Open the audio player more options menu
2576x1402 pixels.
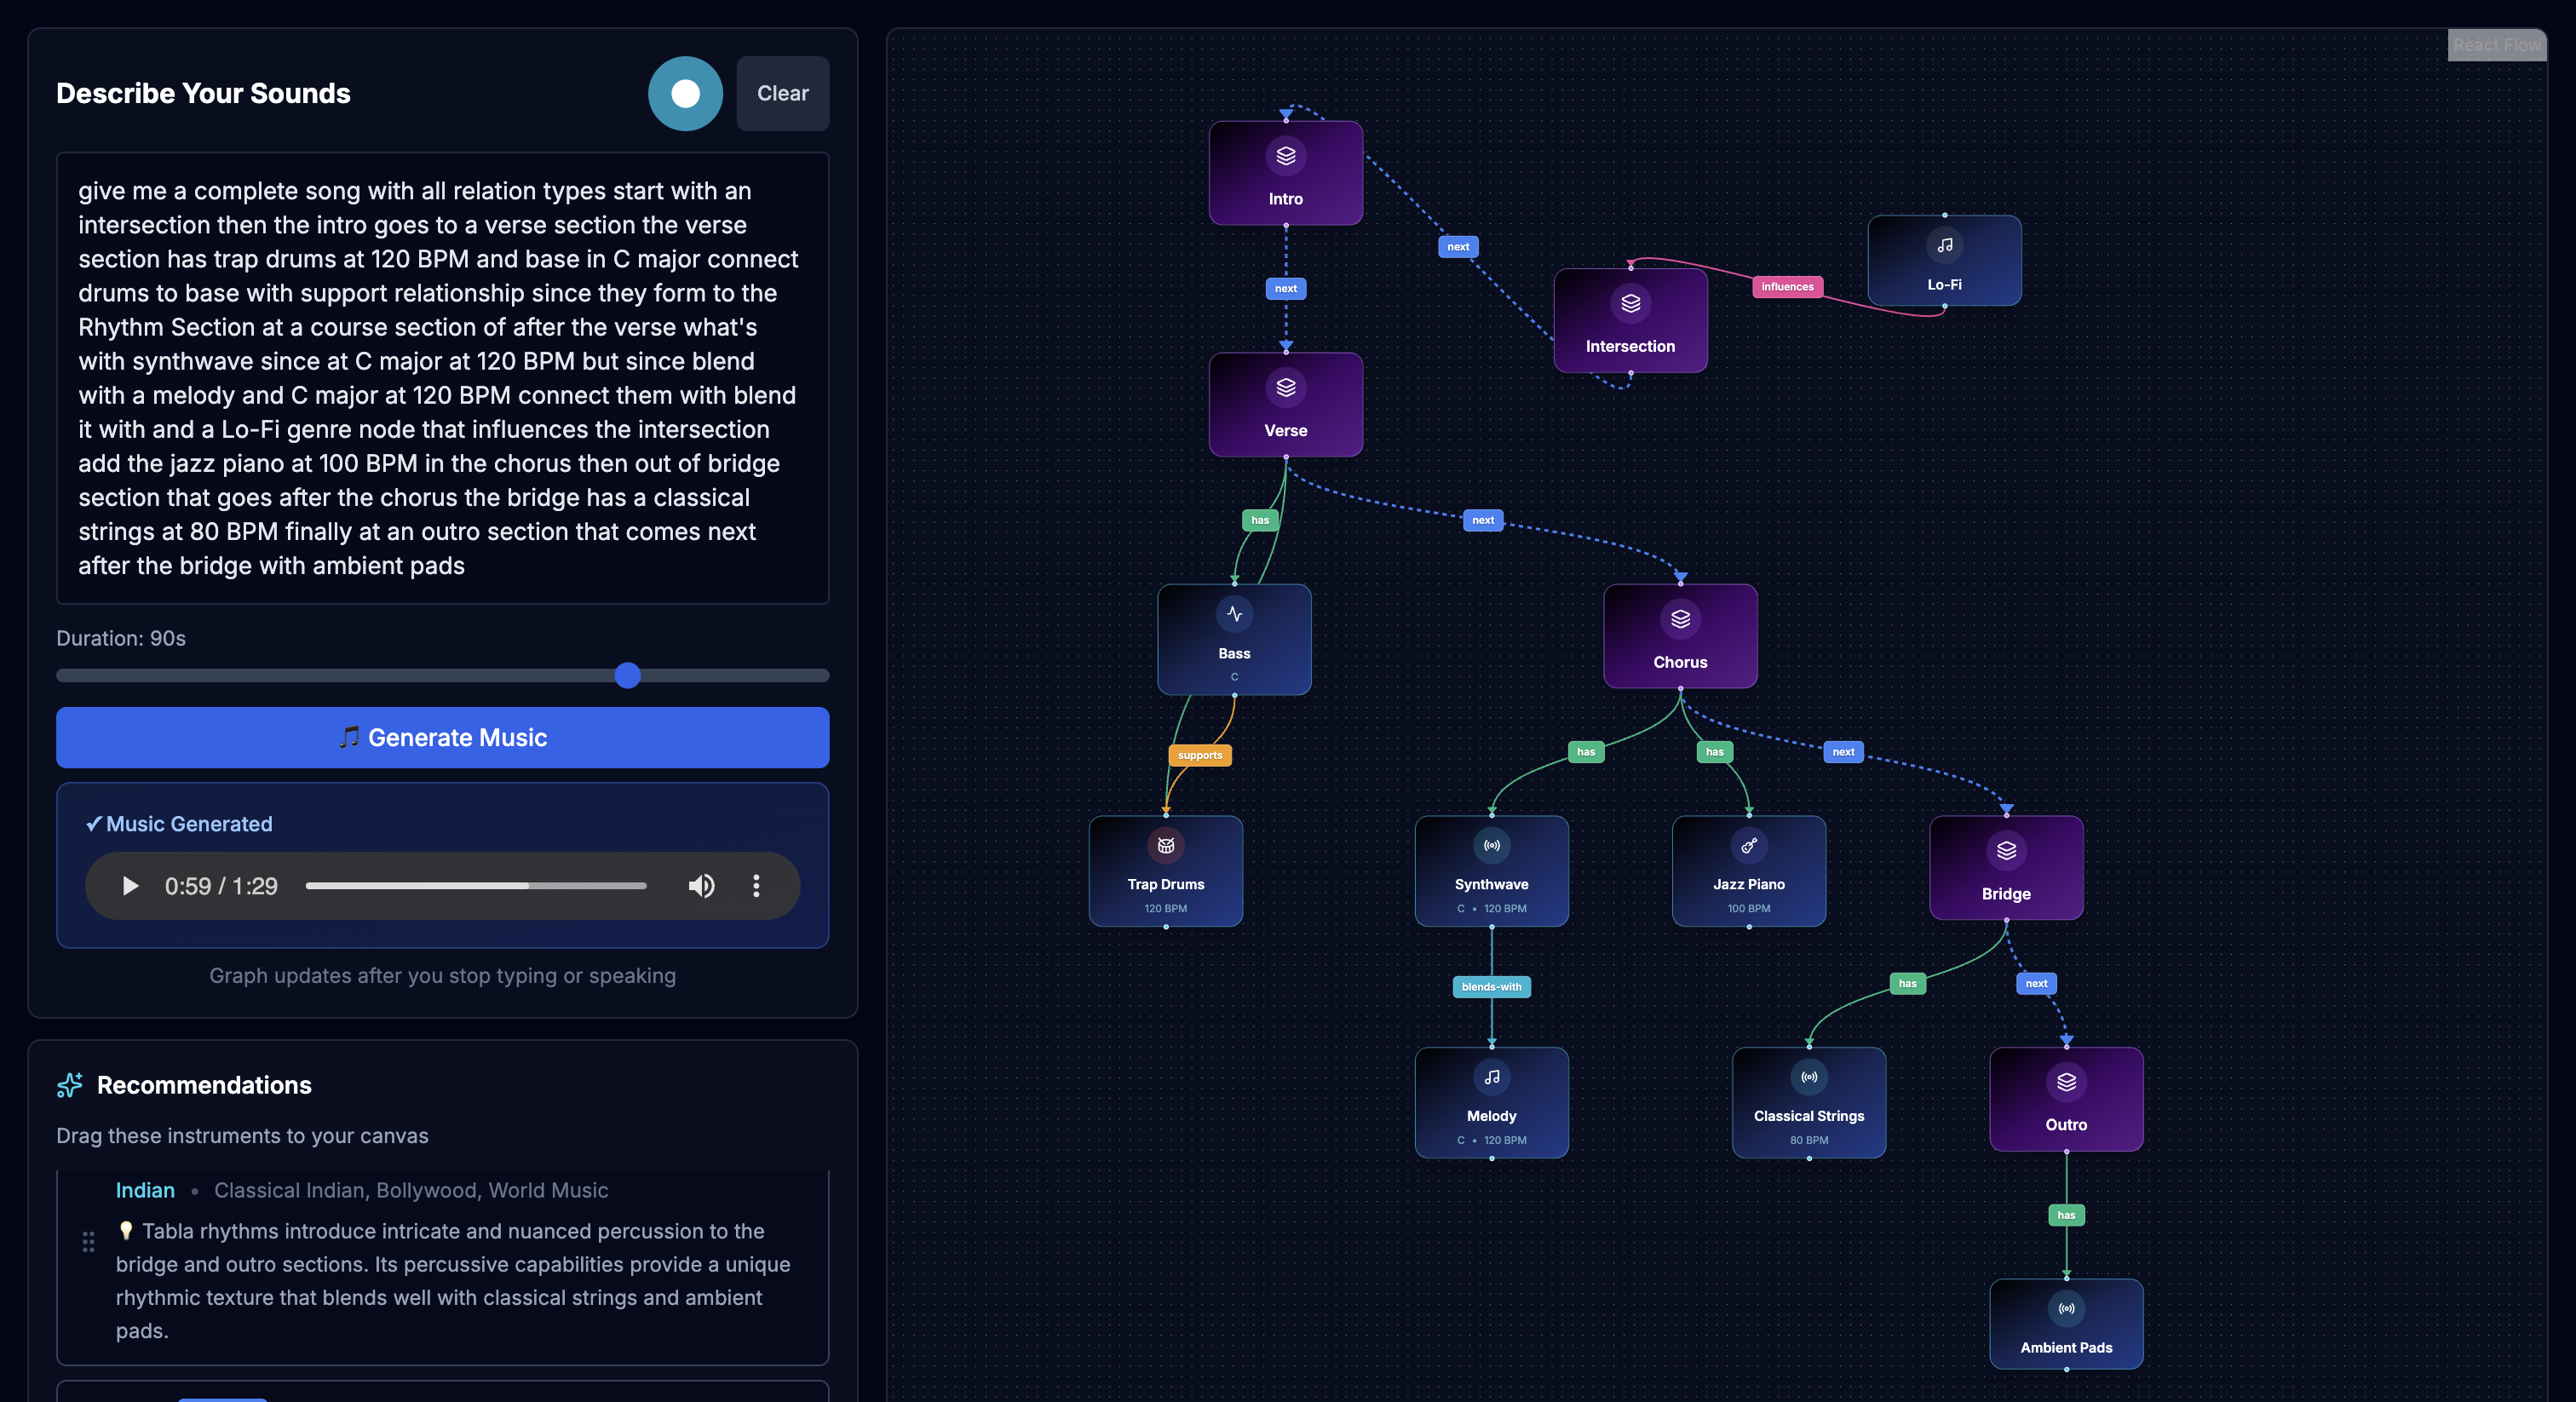coord(756,886)
